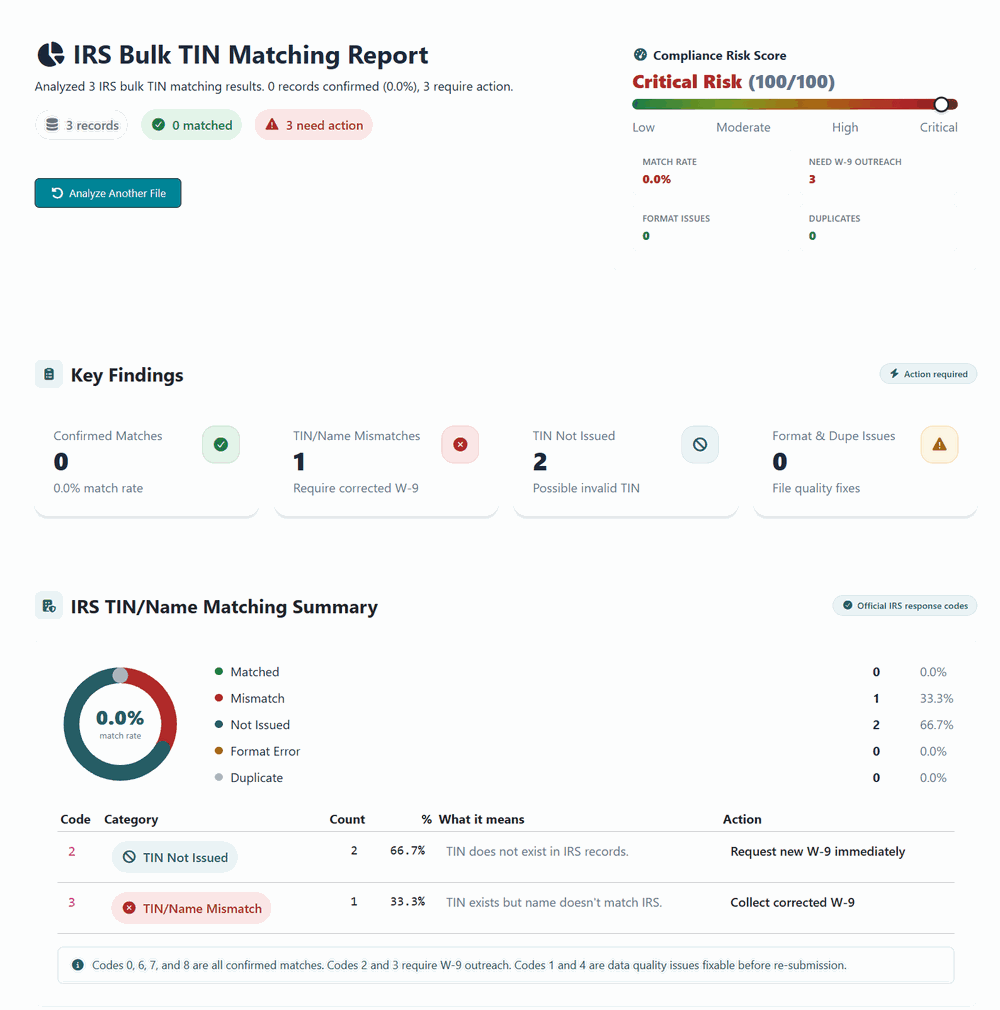Click the Critical Risk (100/100) heading
This screenshot has height=1010, width=1000.
click(x=733, y=82)
